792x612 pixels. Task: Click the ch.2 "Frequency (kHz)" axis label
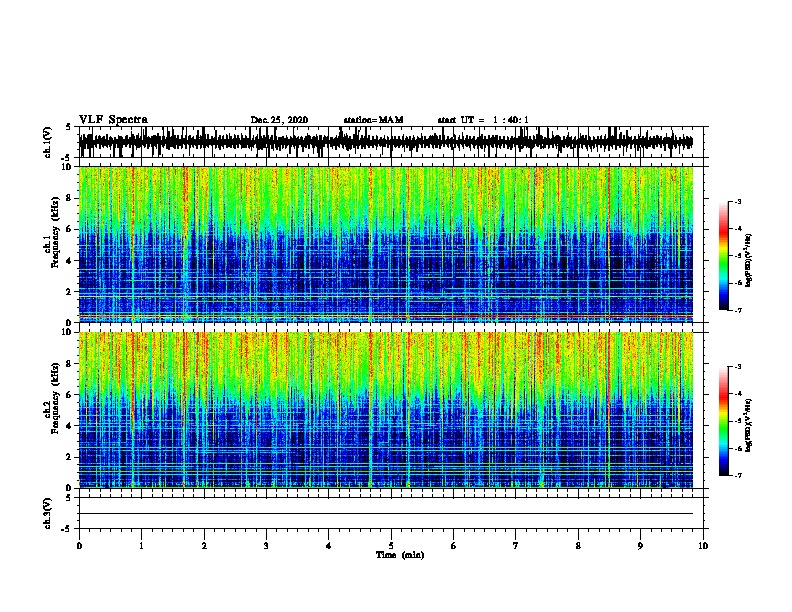(55, 398)
